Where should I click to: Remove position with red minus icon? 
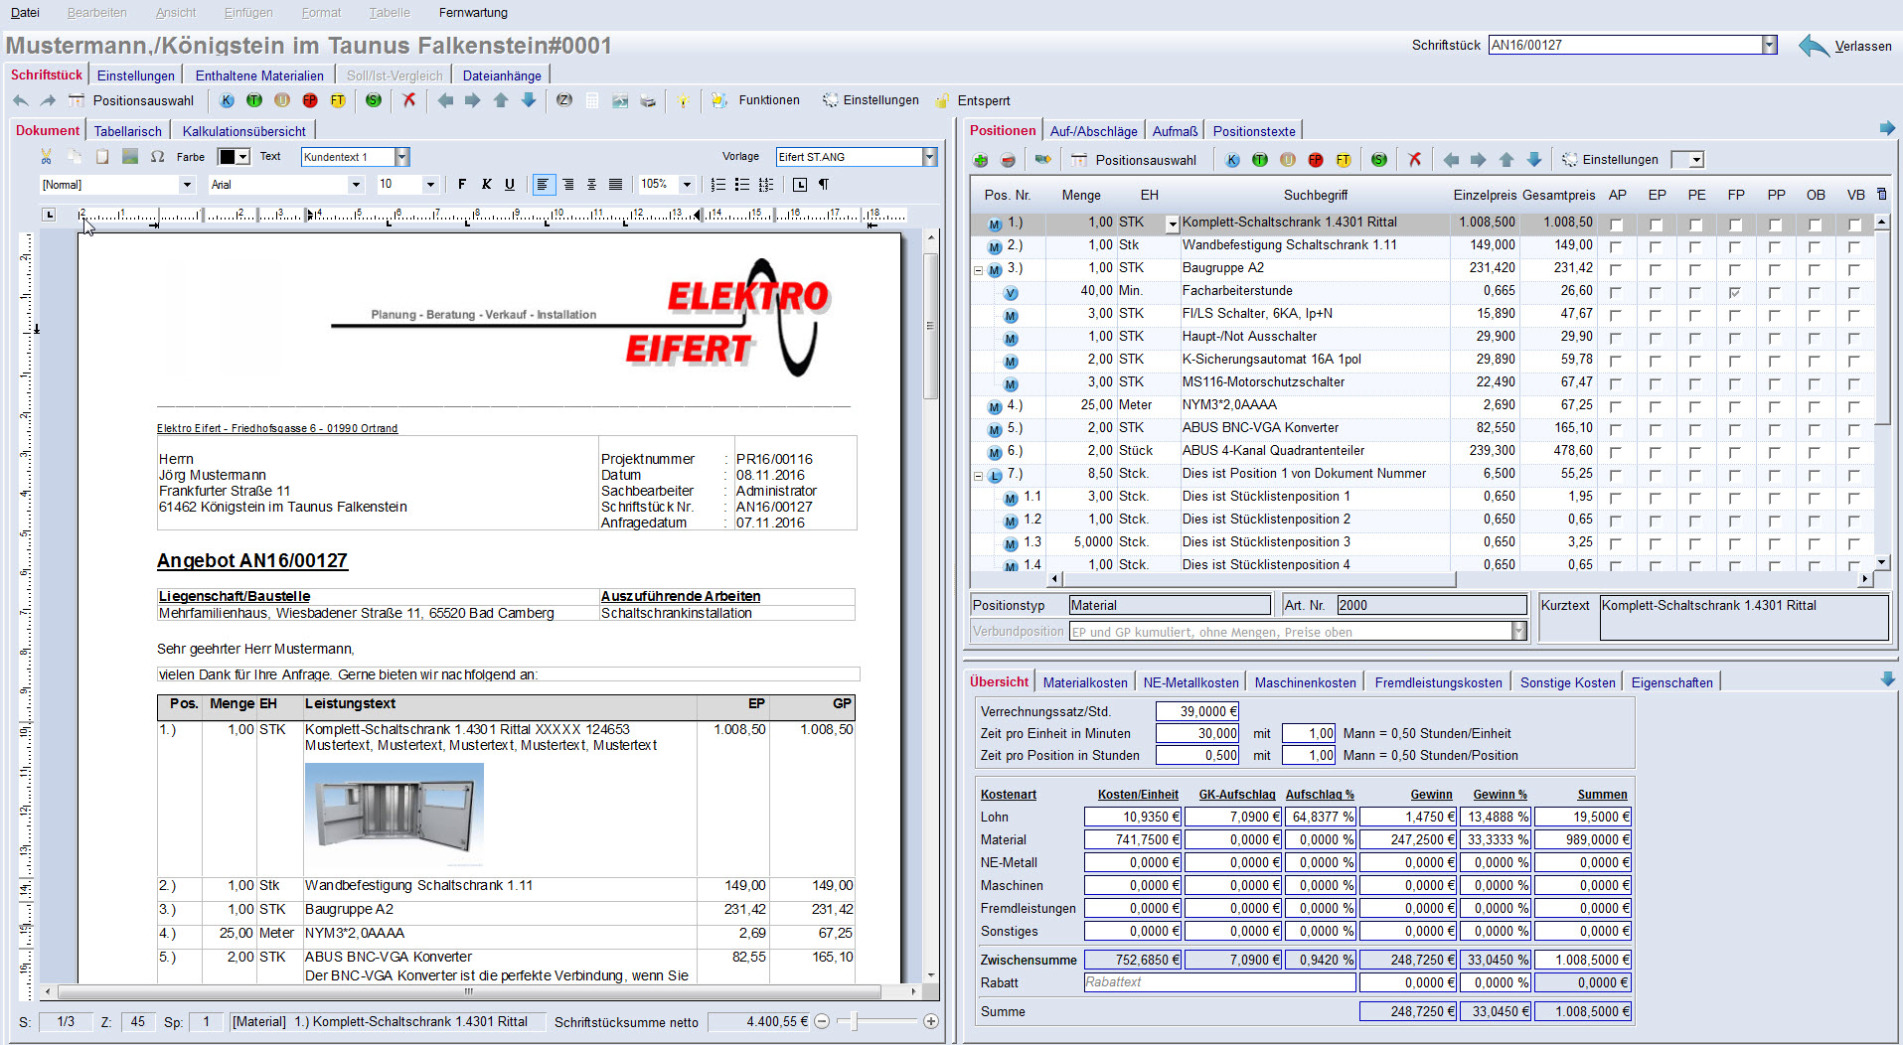pyautogui.click(x=1008, y=160)
